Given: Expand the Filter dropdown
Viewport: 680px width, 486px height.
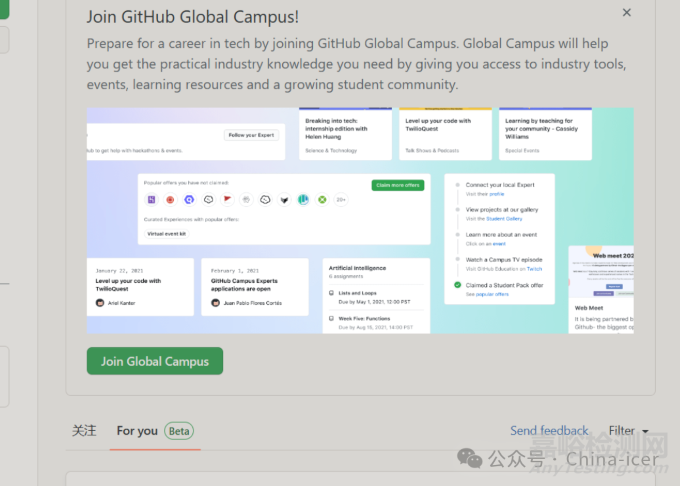Looking at the screenshot, I should 628,431.
